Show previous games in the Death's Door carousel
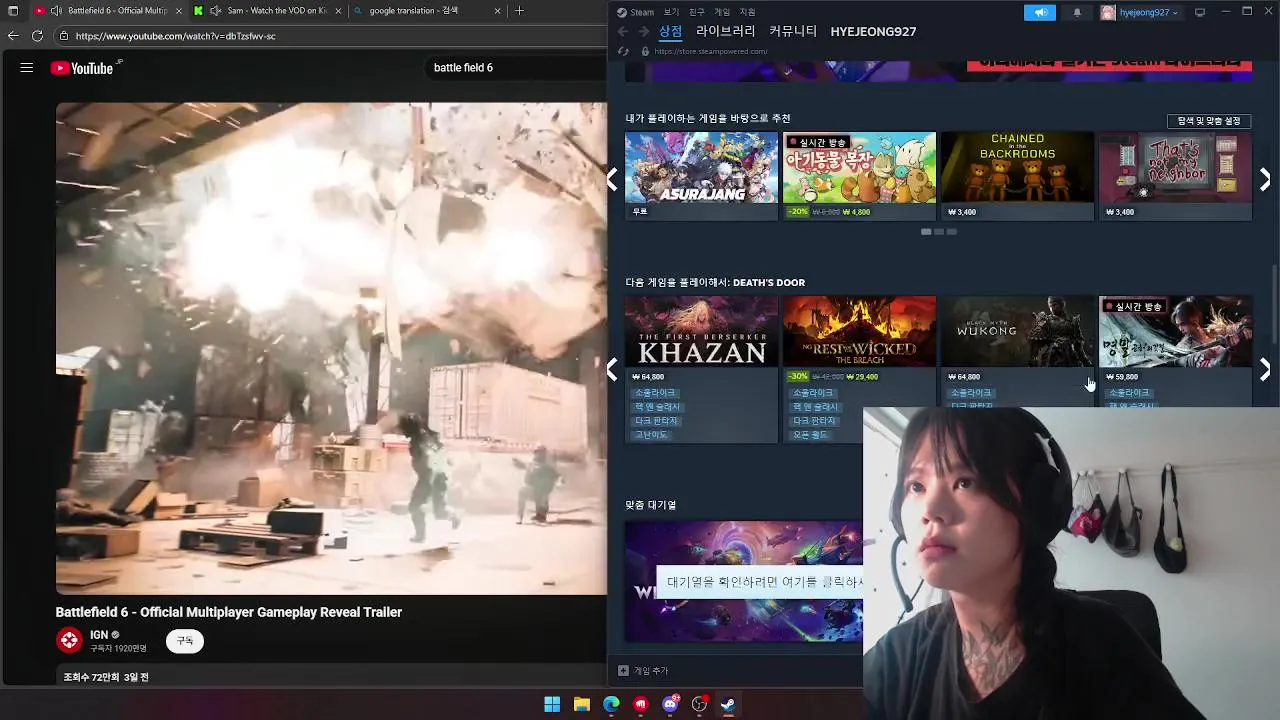1280x720 pixels. click(612, 369)
